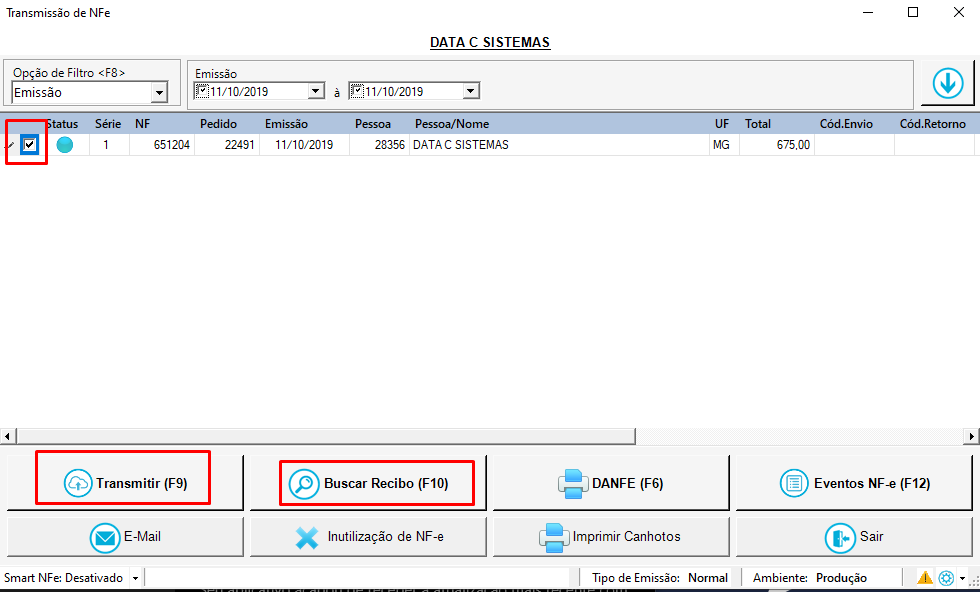Uncheck the row checkbox for NF 651204
The height and width of the screenshot is (592, 980).
pos(30,145)
